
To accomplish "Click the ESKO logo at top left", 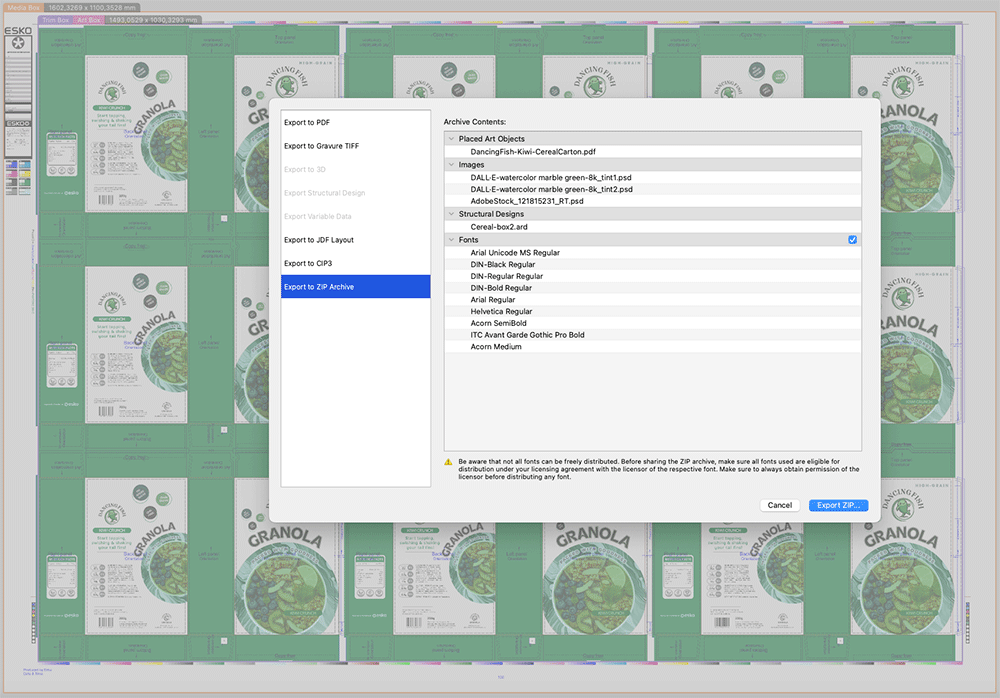I will tap(18, 32).
